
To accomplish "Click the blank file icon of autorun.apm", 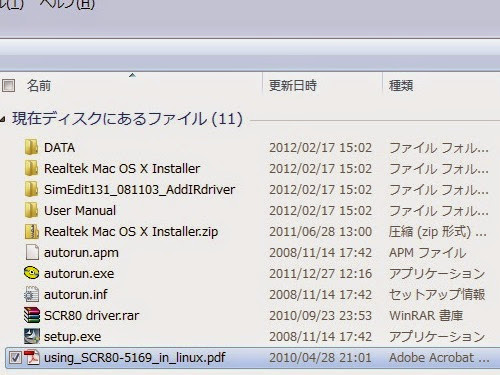I will tap(32, 252).
